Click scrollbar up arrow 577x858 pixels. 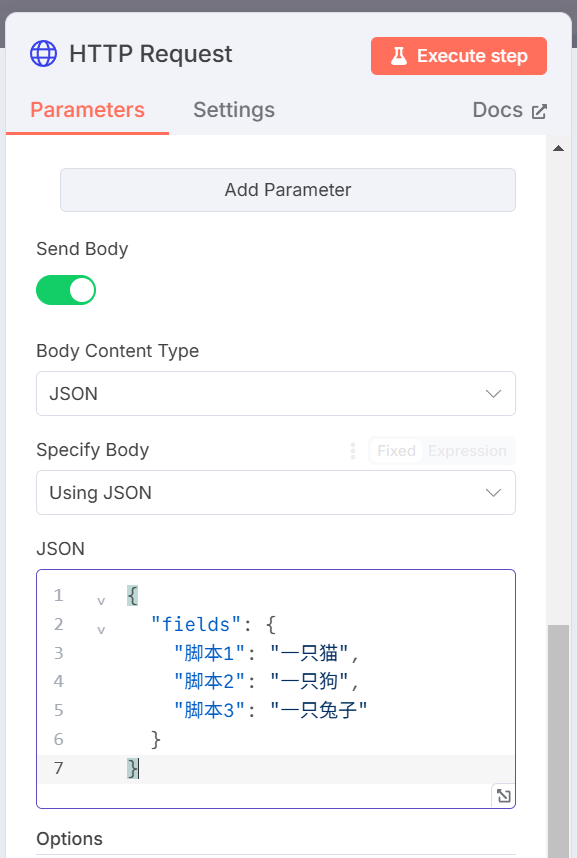pyautogui.click(x=558, y=148)
